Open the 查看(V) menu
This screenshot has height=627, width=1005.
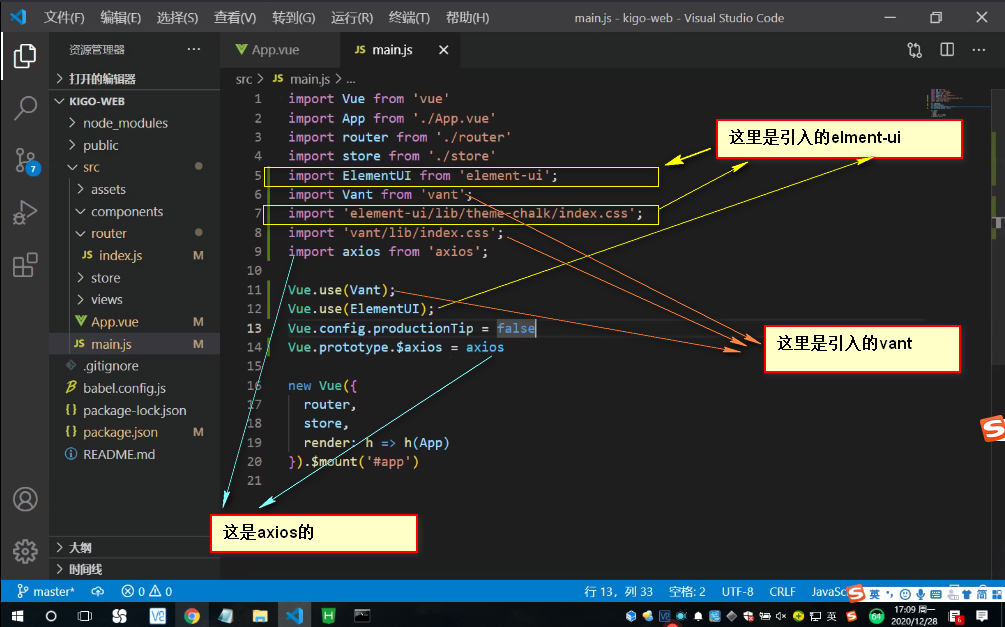235,18
